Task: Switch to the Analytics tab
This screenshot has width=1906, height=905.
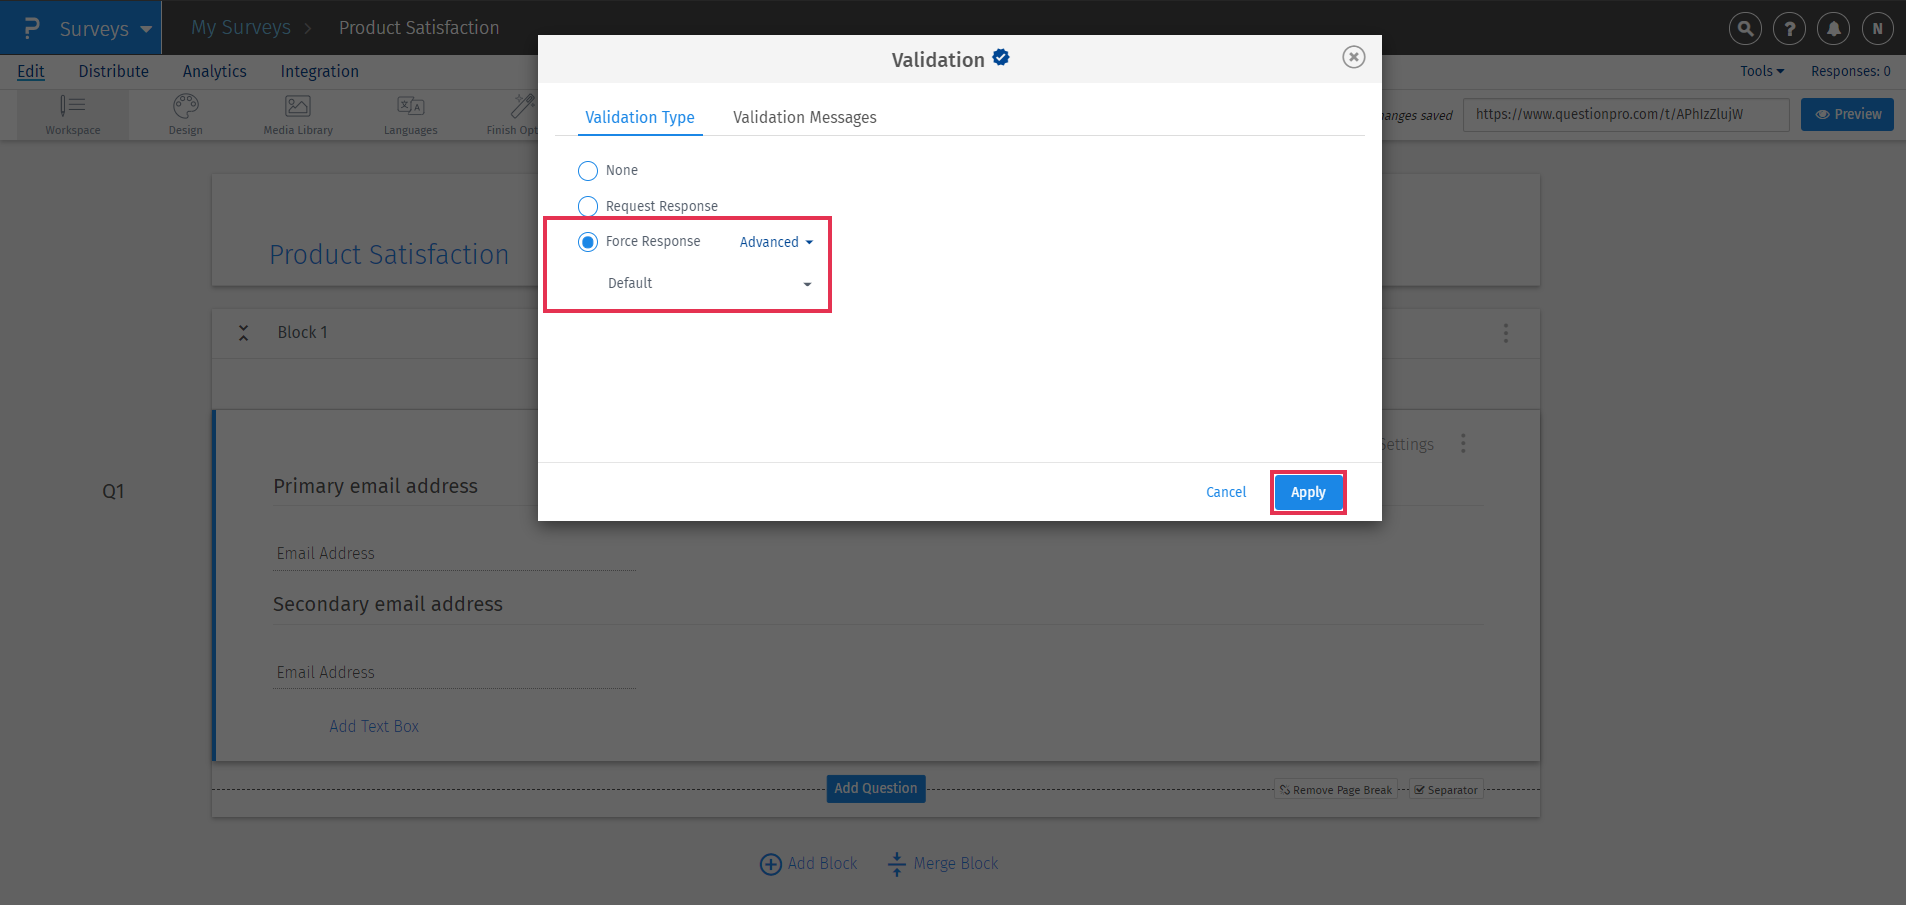Action: [x=214, y=71]
